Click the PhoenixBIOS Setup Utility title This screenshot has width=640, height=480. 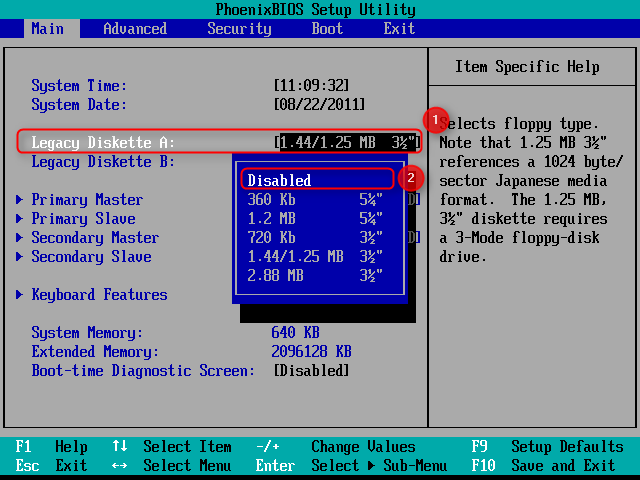(x=316, y=9)
